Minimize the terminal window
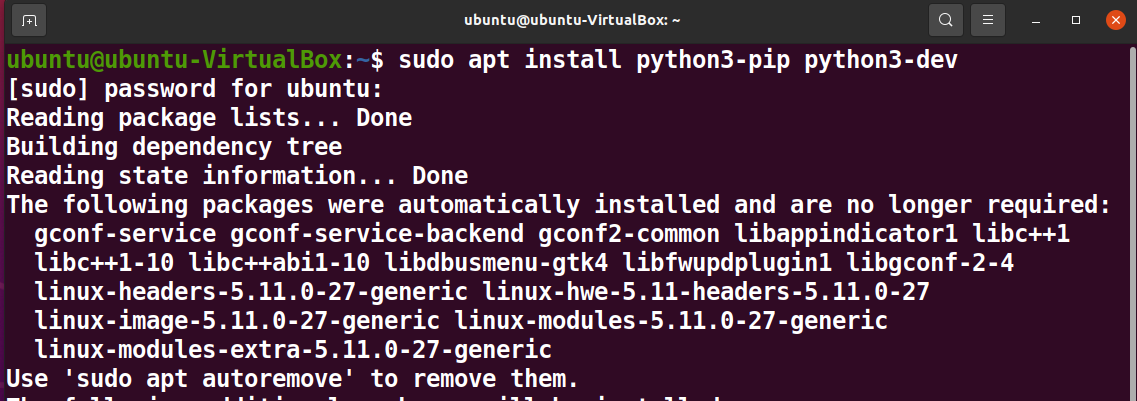 click(1037, 21)
